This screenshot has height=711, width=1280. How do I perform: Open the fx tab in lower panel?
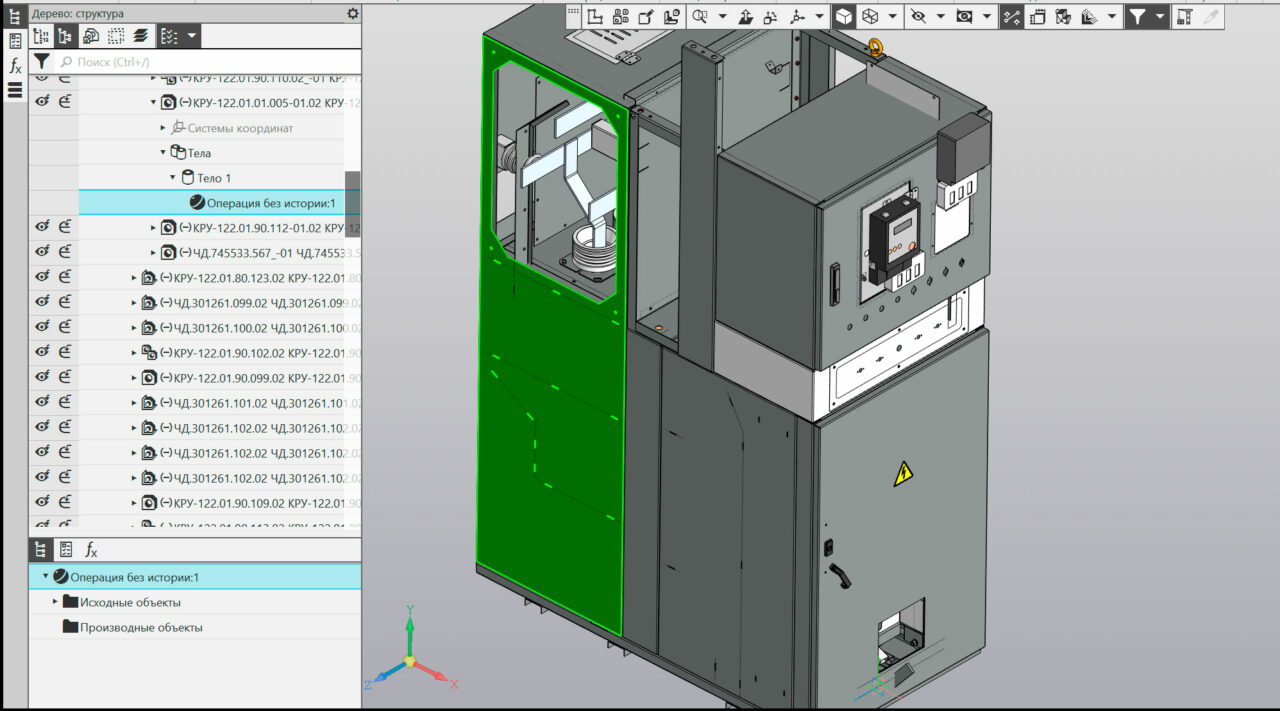click(x=91, y=549)
